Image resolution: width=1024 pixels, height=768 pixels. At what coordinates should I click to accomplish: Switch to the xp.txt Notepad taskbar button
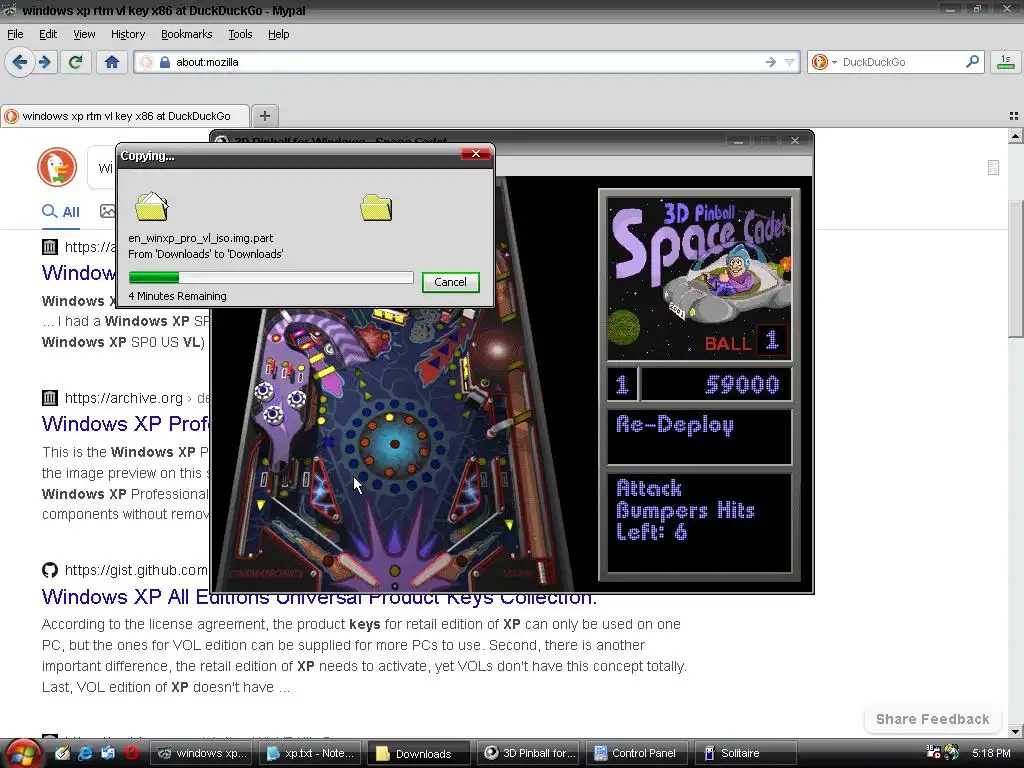click(x=311, y=753)
